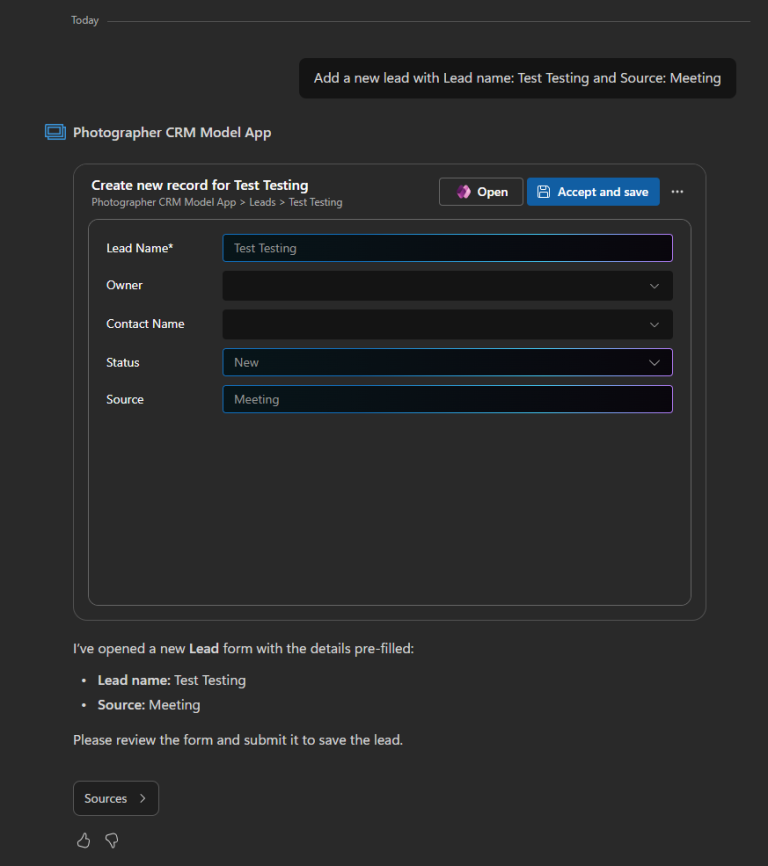Click Test Testing breadcrumb item
768x866 pixels.
click(315, 202)
